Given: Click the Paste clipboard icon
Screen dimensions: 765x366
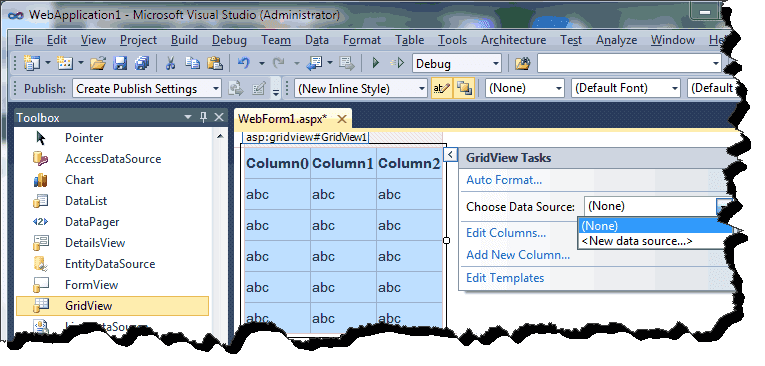Looking at the screenshot, I should tap(215, 63).
